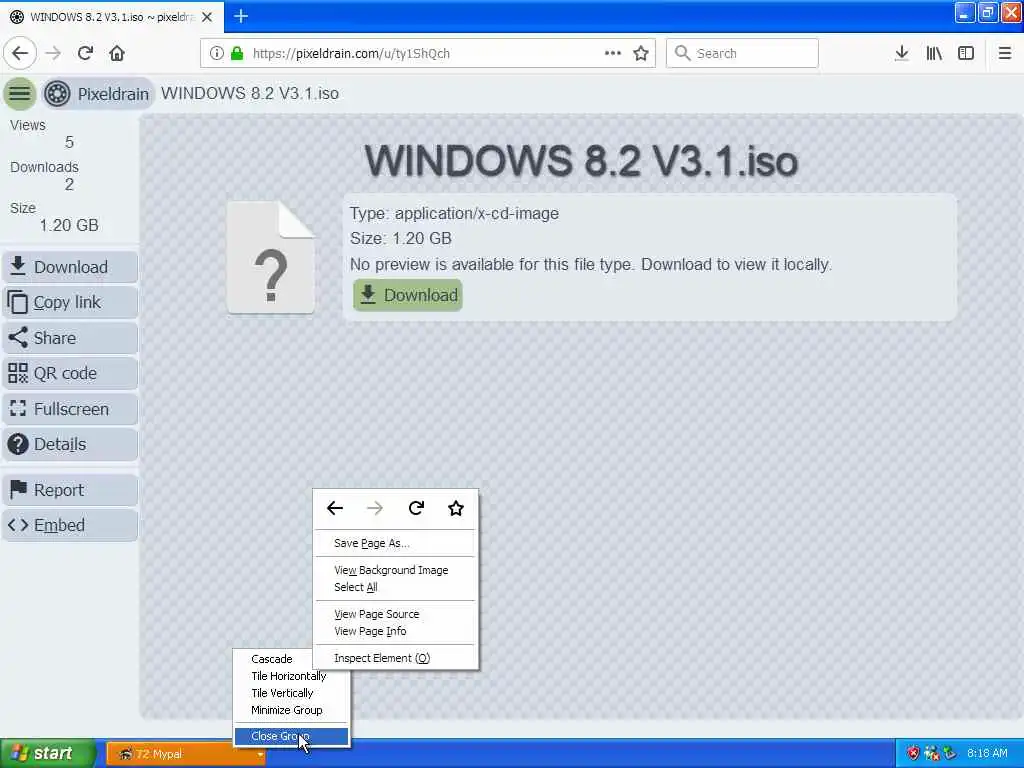This screenshot has height=768, width=1024.
Task: Open the Library icon in toolbar
Action: pyautogui.click(x=934, y=54)
